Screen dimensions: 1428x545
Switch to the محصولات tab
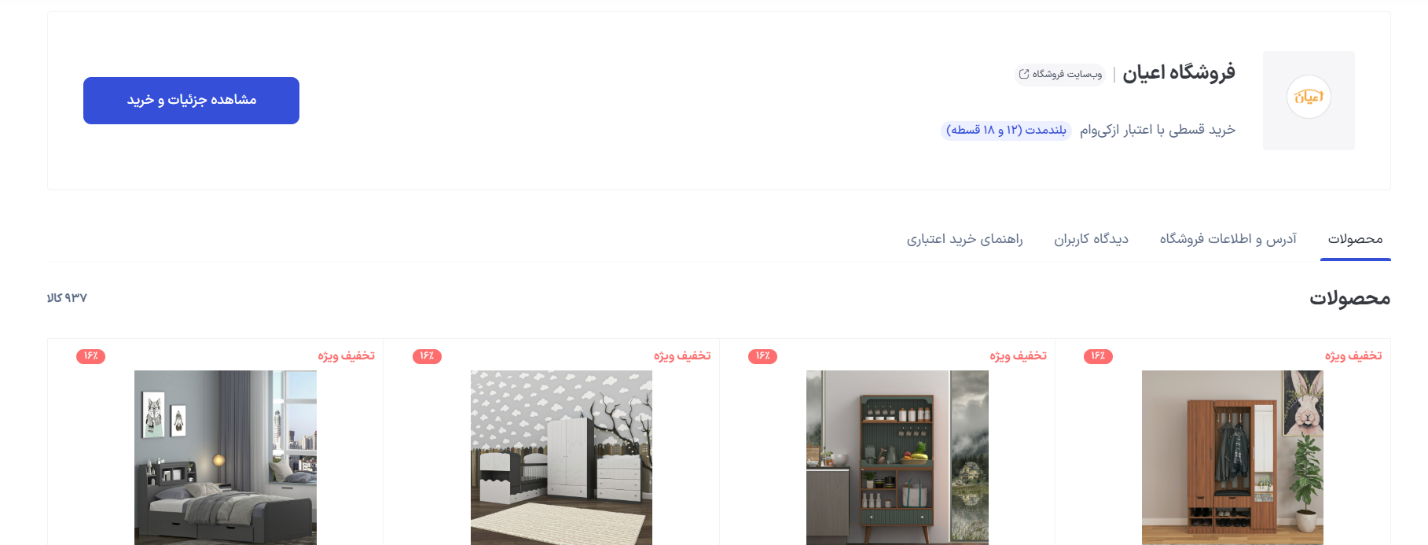[x=1355, y=239]
